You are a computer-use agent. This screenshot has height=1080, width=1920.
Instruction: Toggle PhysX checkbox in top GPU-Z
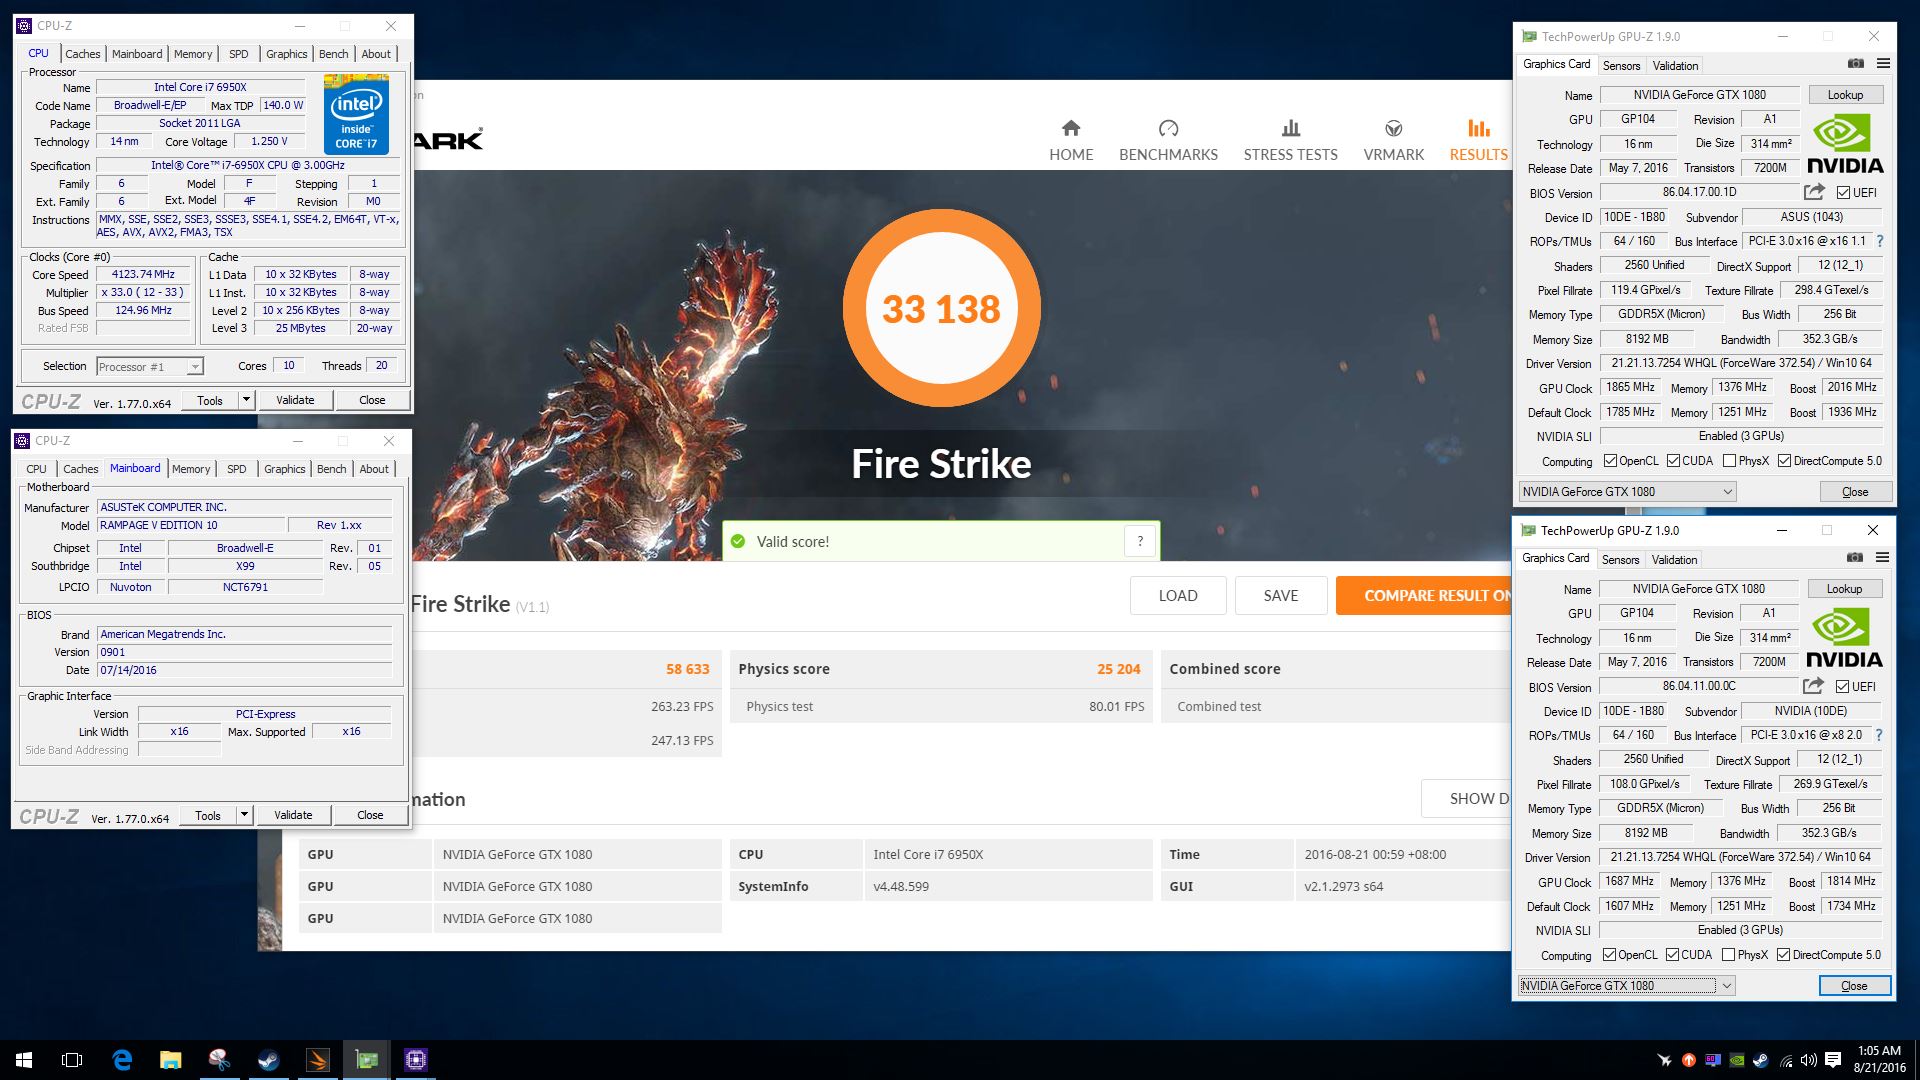click(x=1729, y=461)
